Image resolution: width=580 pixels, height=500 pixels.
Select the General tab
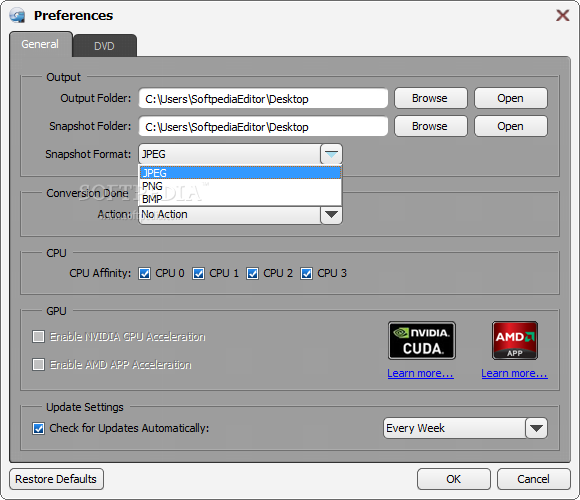tap(40, 44)
